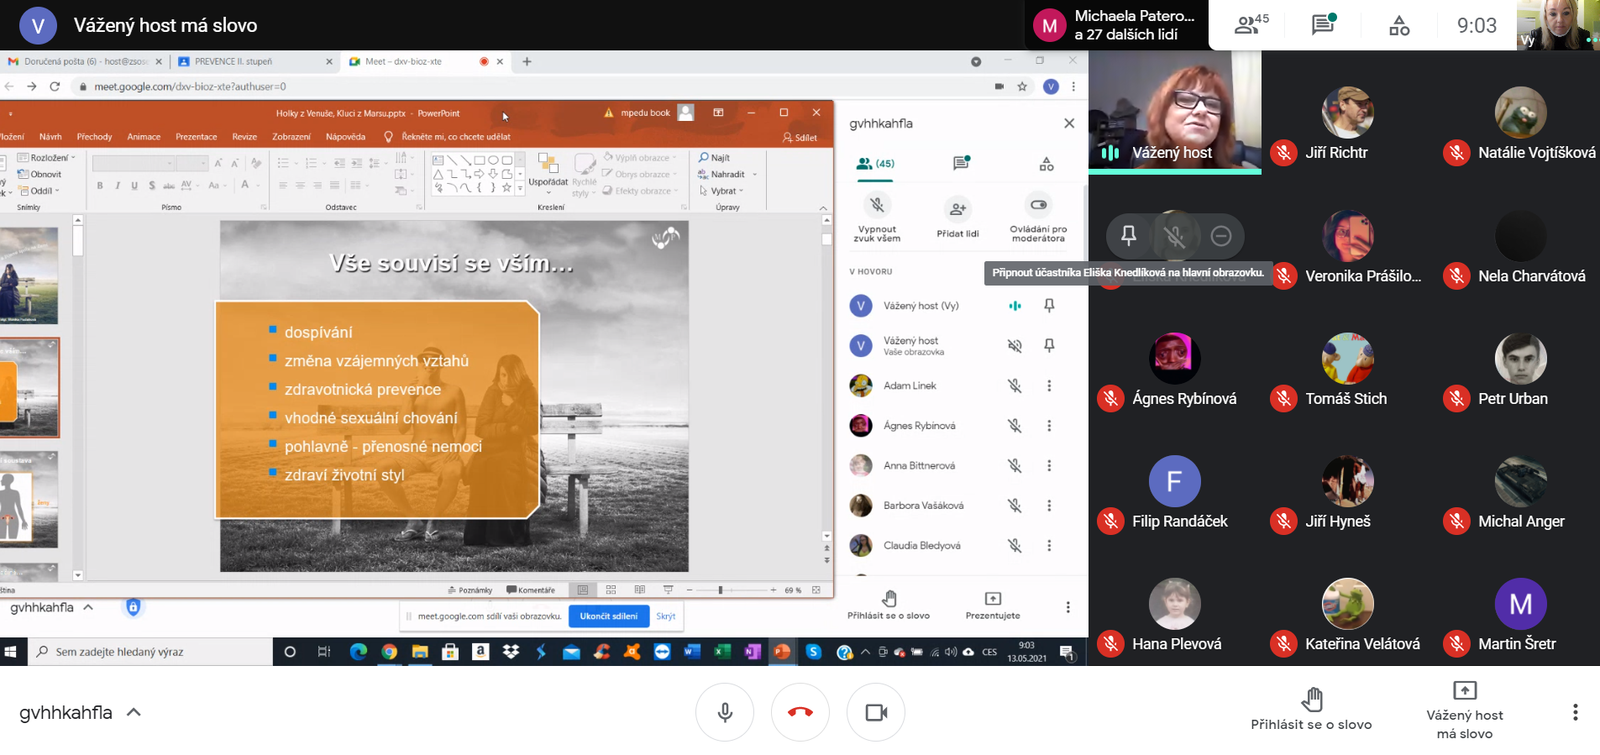Toggle Ovládání pro moderátora host controls

click(x=1038, y=218)
